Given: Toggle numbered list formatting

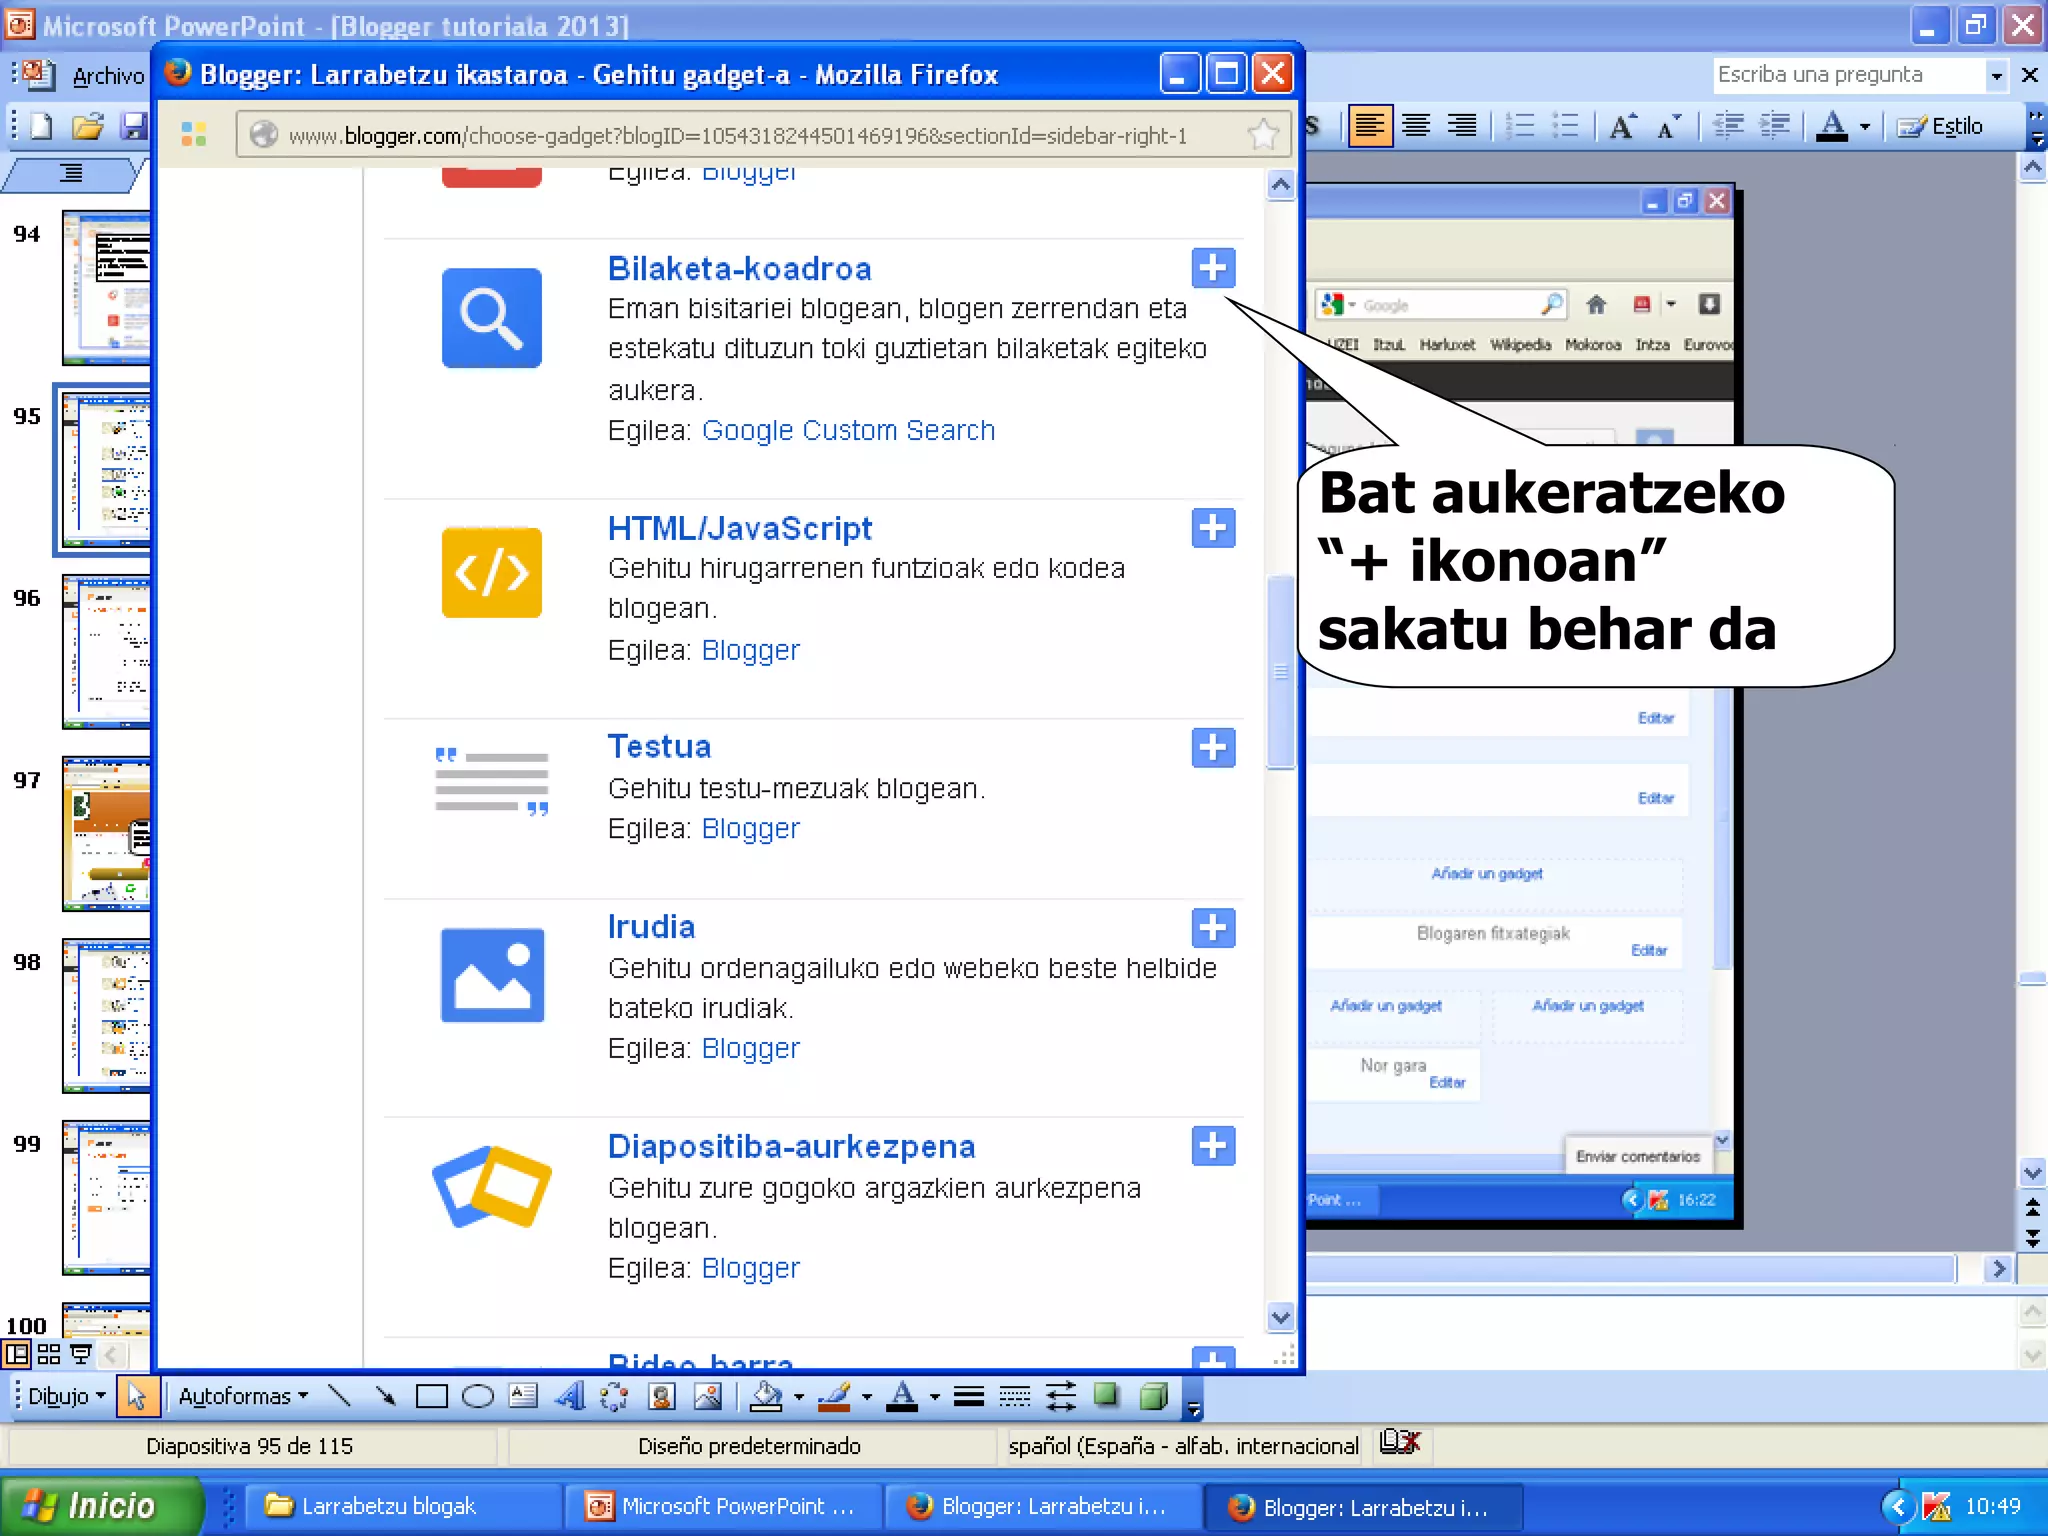Looking at the screenshot, I should (x=1520, y=126).
